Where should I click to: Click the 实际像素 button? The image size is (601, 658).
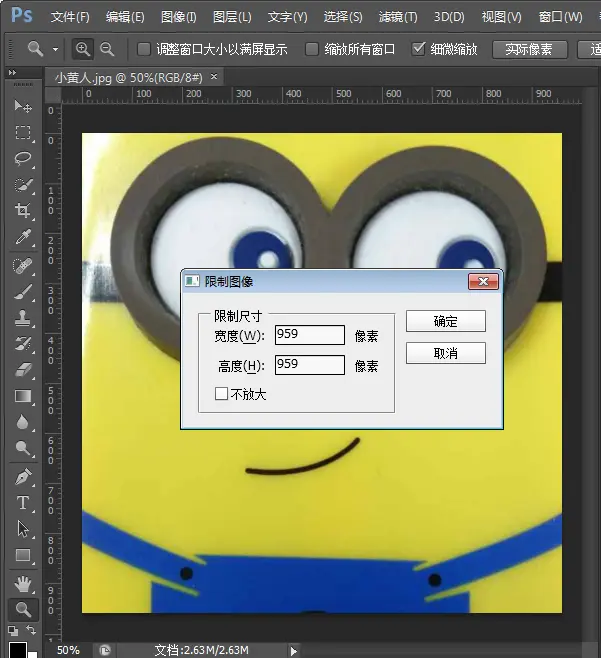[530, 50]
